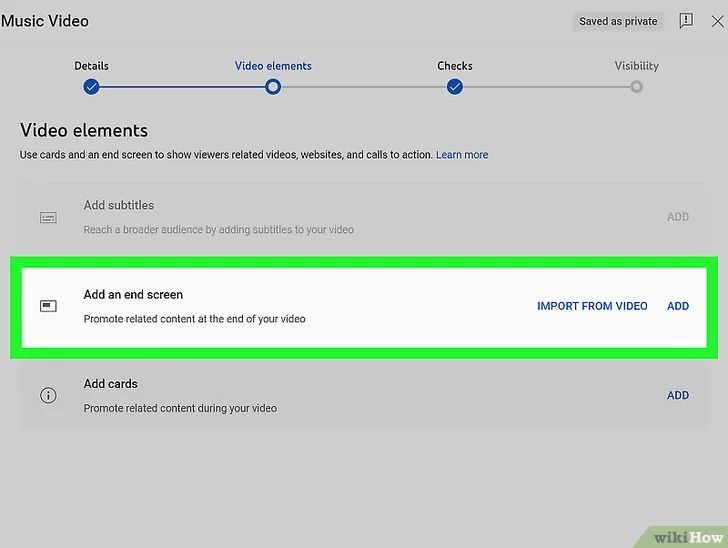728x548 pixels.
Task: Click the Details step checkmark circle
Action: 92,87
